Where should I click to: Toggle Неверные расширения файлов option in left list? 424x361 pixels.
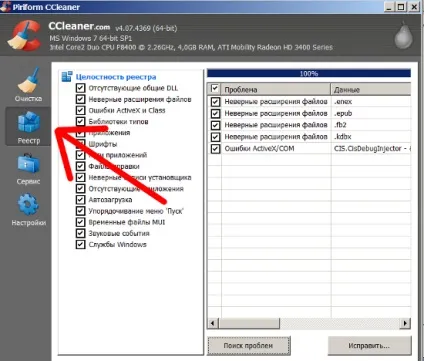click(x=80, y=99)
